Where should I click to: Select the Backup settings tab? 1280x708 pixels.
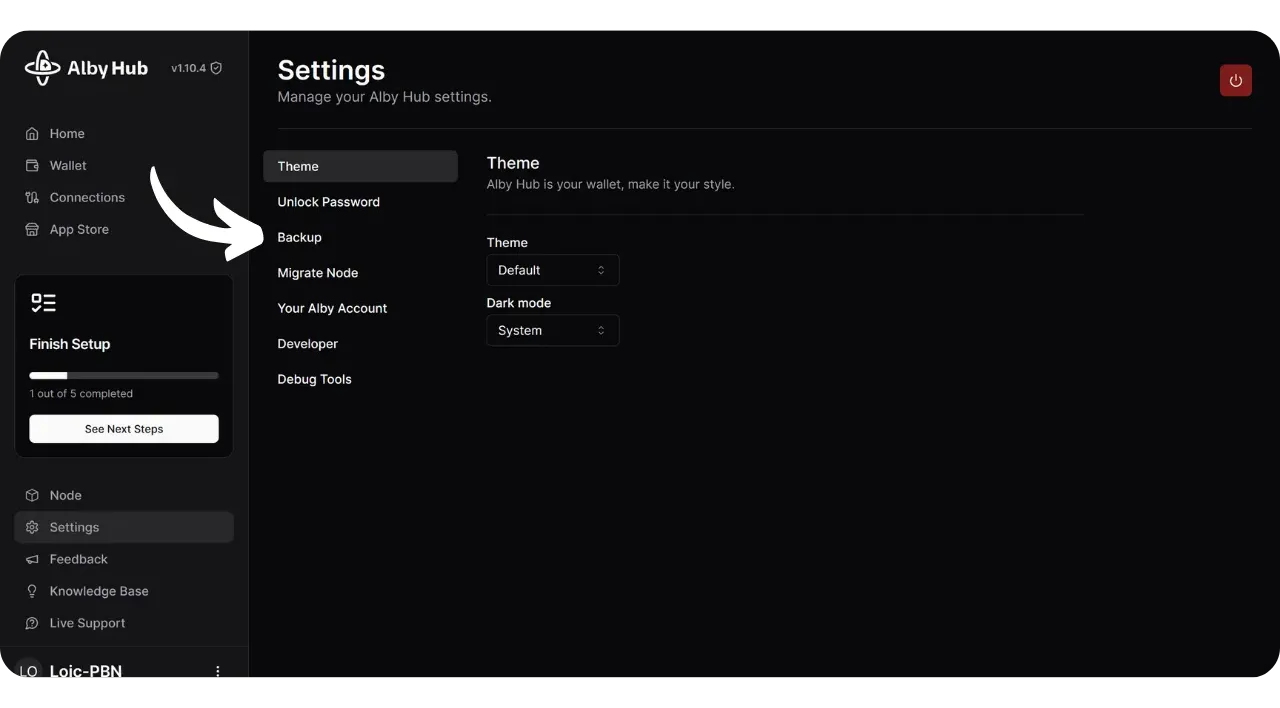click(300, 238)
